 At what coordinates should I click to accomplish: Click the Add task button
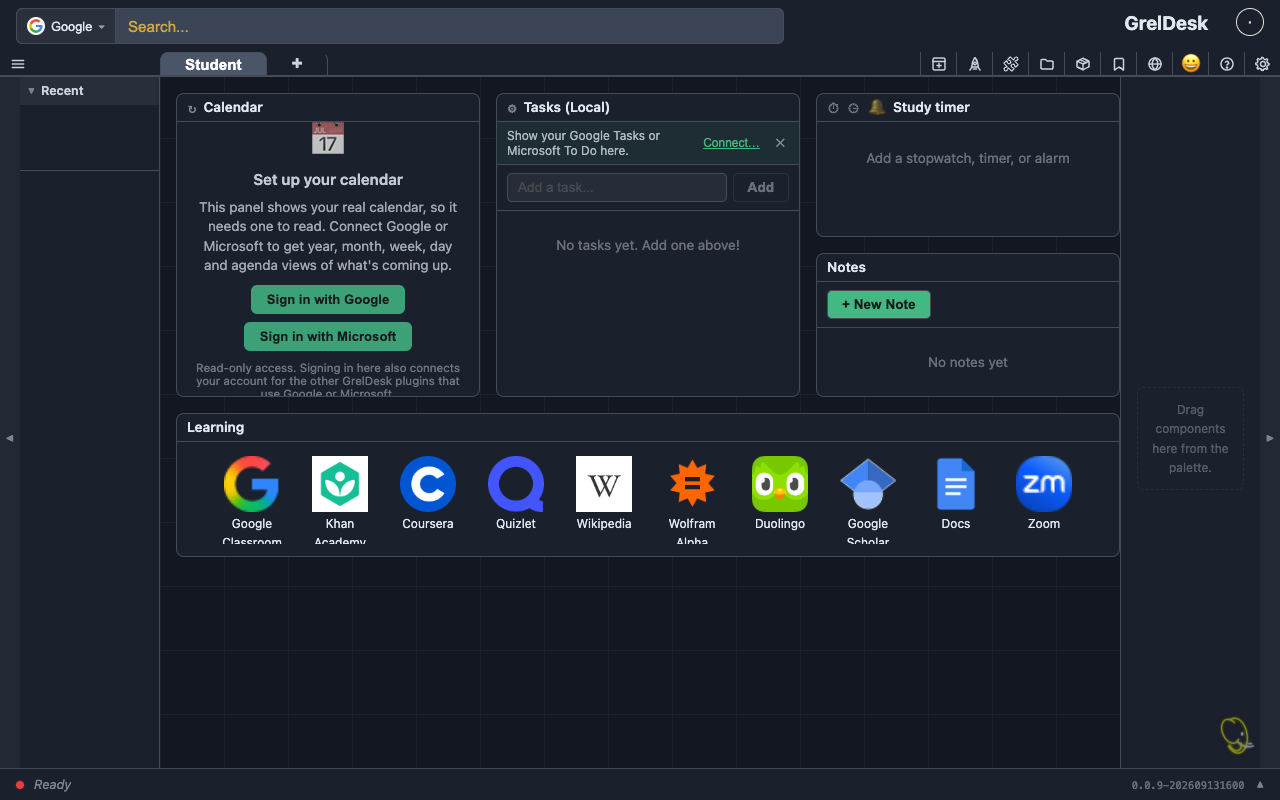click(x=761, y=187)
